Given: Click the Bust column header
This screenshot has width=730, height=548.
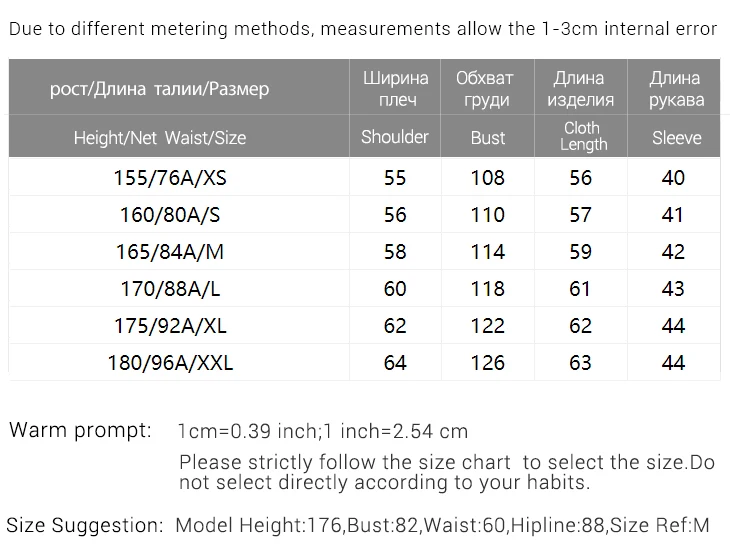Looking at the screenshot, I should [x=488, y=138].
